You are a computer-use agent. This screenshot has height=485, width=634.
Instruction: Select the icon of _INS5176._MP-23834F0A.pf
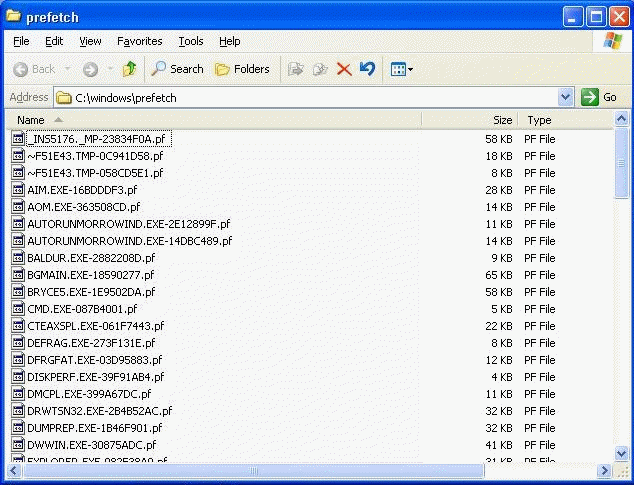pos(18,139)
